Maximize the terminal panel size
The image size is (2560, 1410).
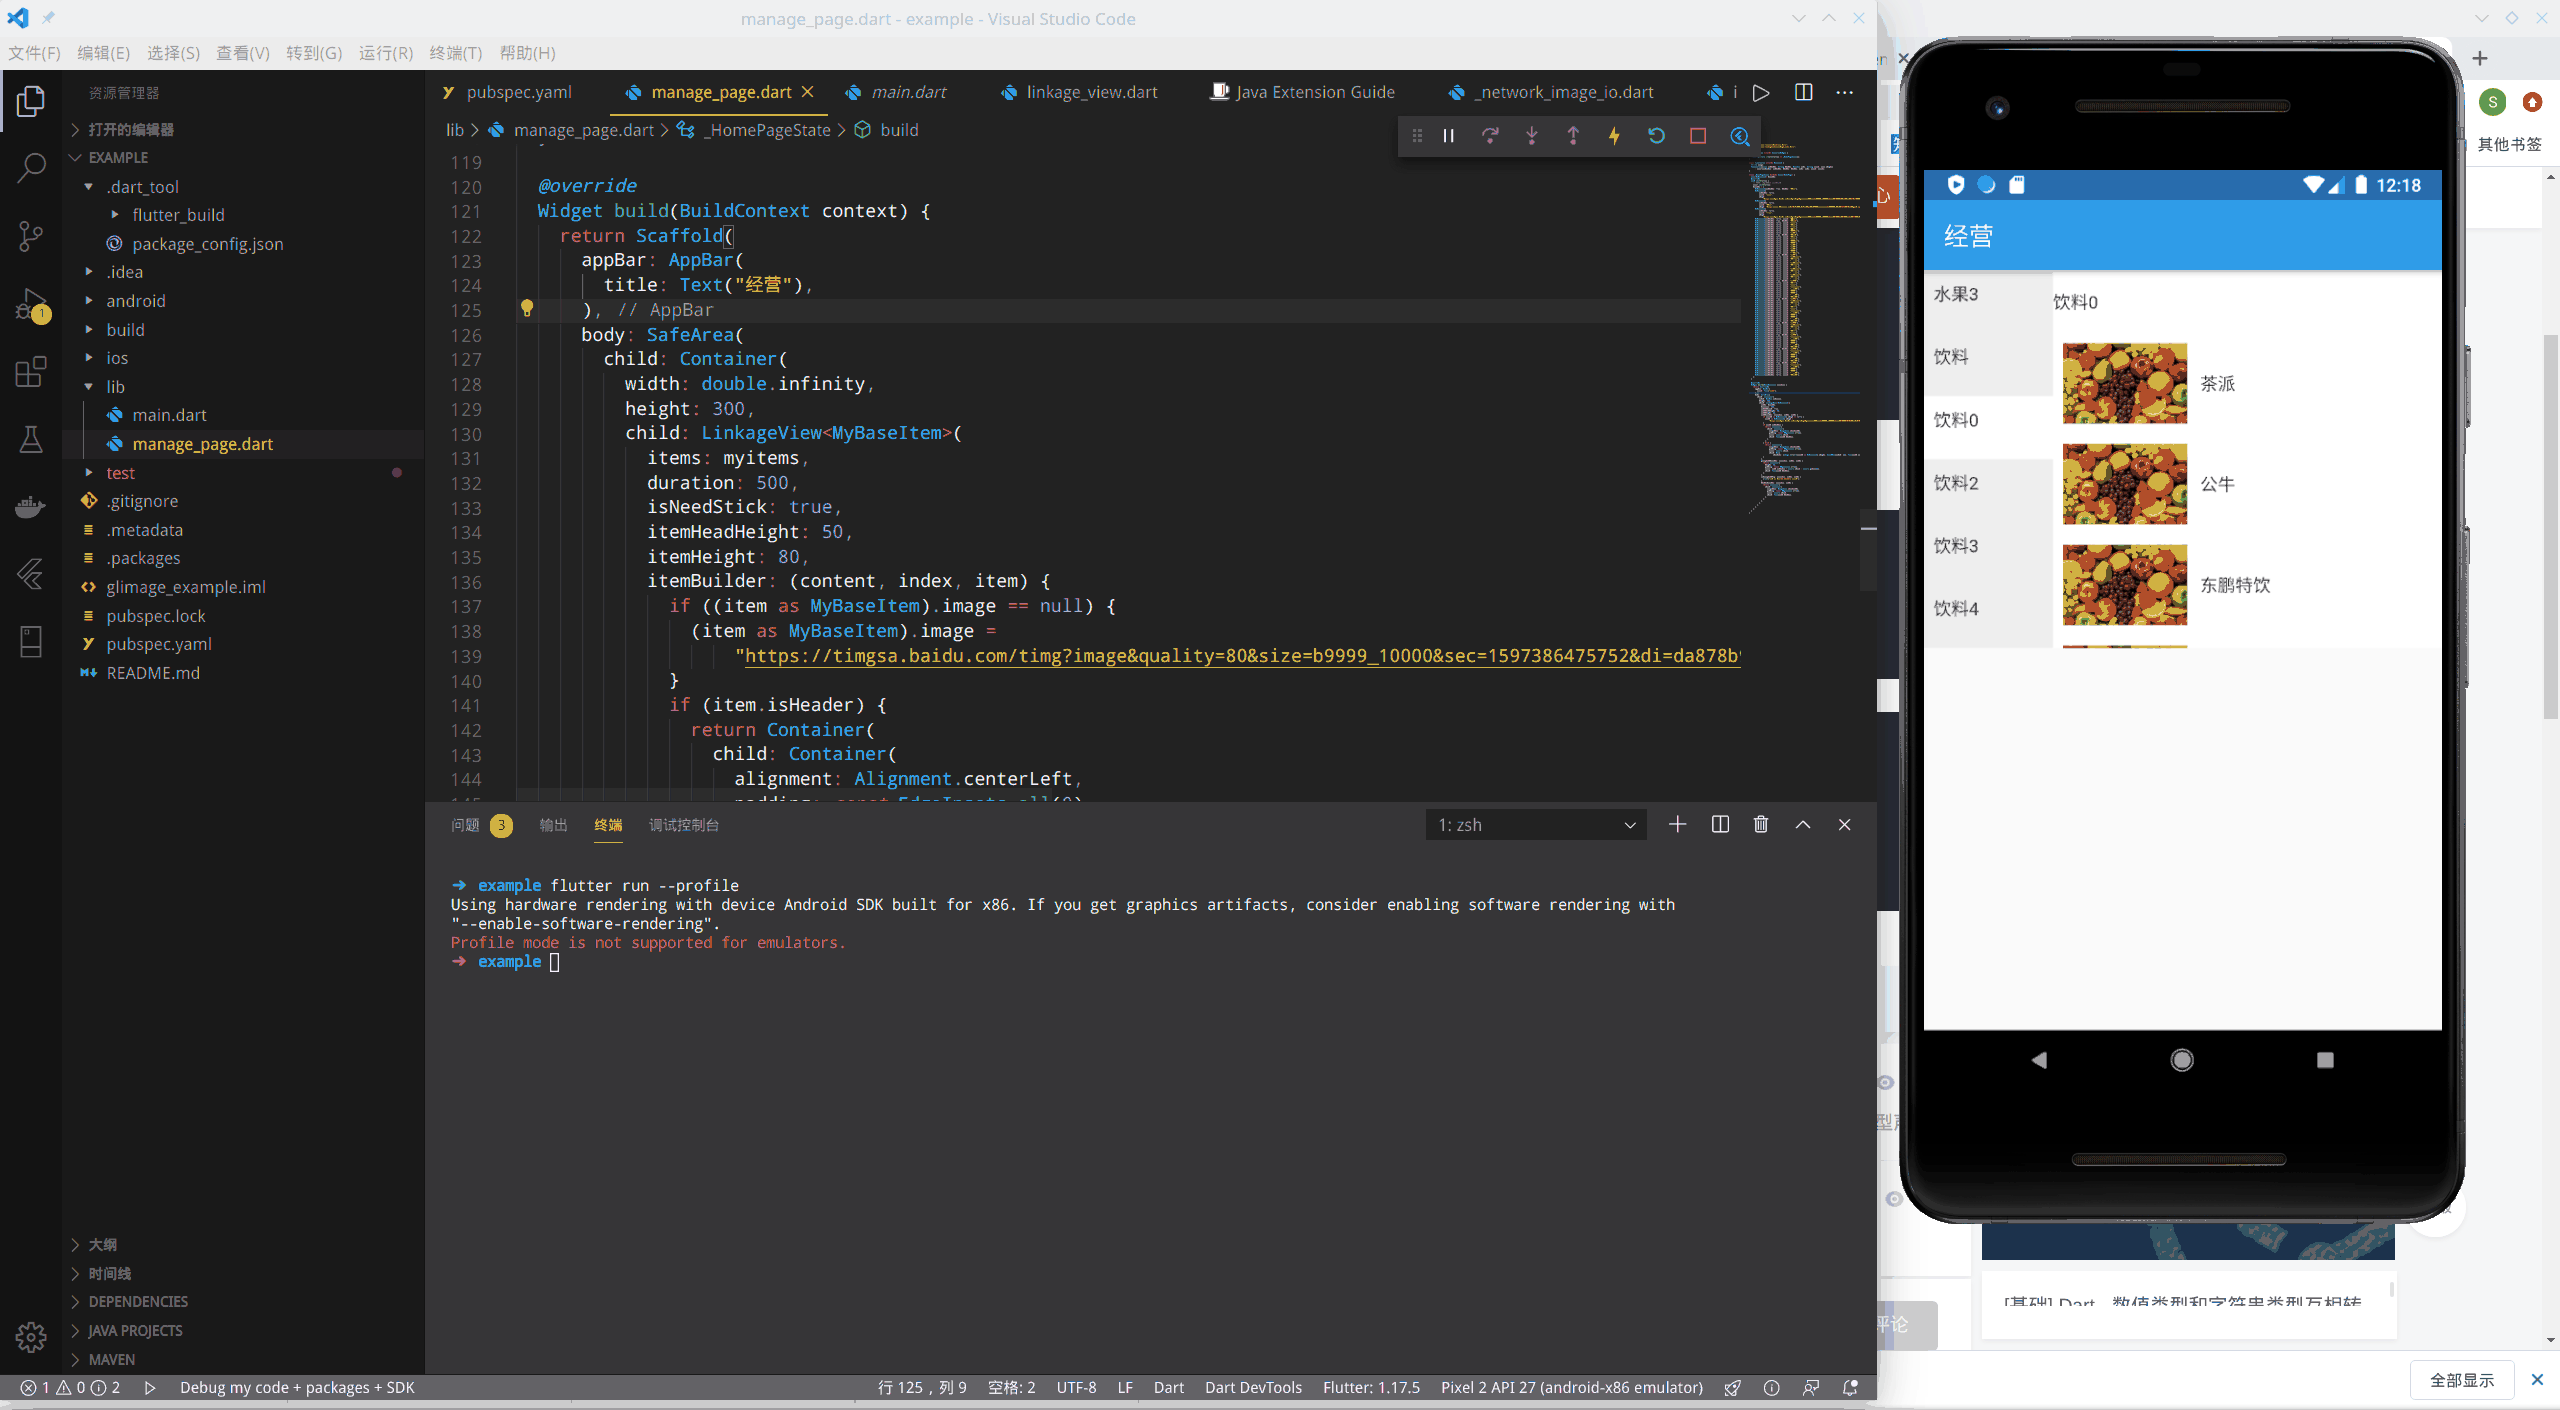[1803, 824]
